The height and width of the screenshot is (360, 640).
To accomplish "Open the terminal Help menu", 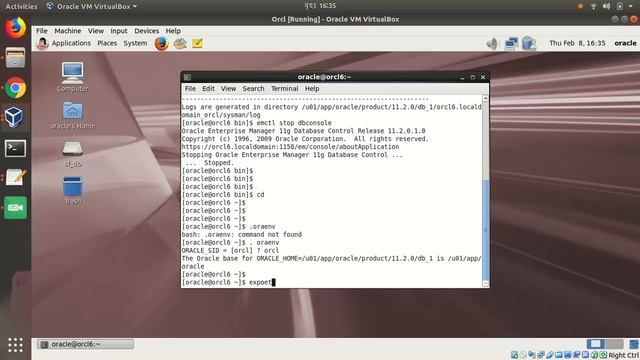I will 312,89.
